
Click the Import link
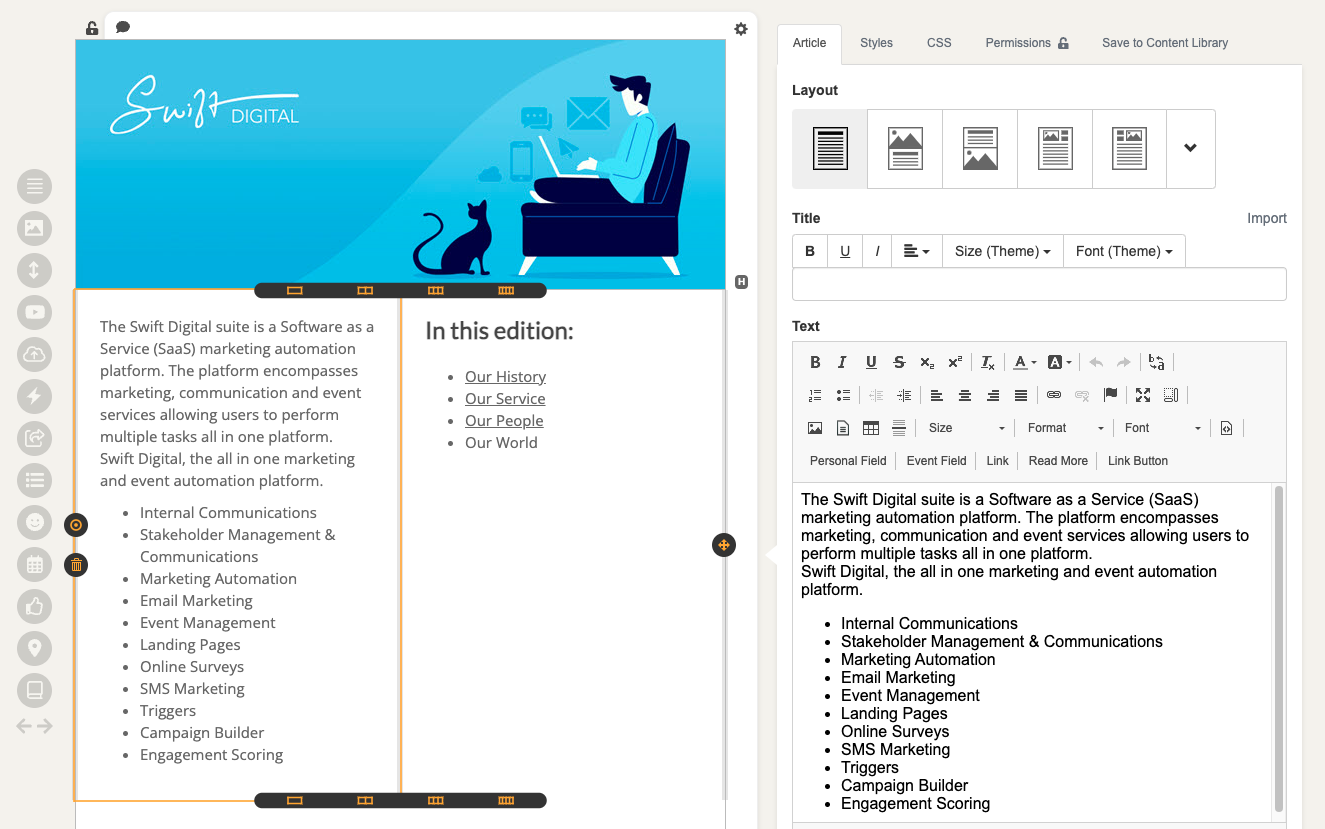pyautogui.click(x=1267, y=218)
